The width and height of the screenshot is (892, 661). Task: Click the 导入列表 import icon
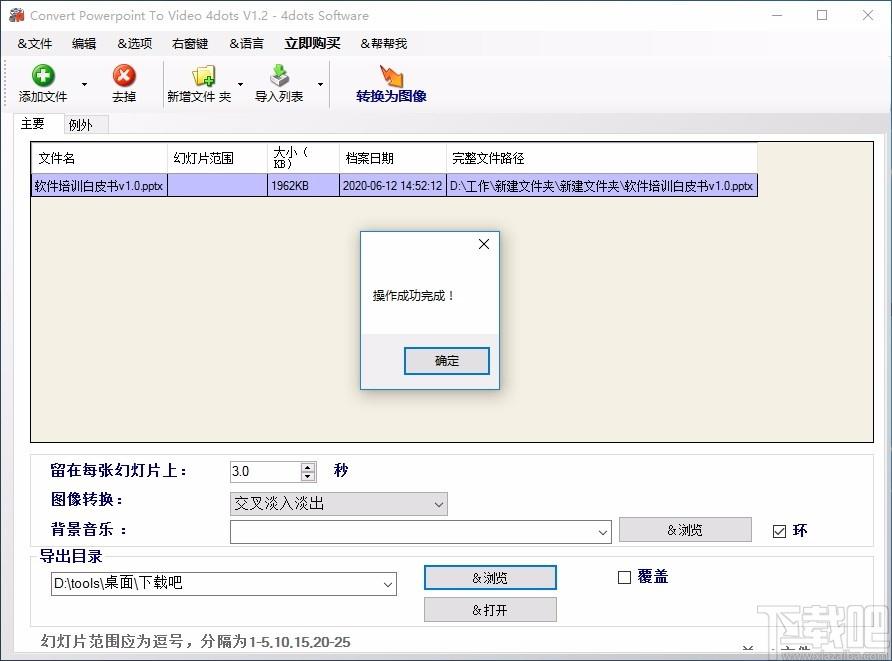279,76
